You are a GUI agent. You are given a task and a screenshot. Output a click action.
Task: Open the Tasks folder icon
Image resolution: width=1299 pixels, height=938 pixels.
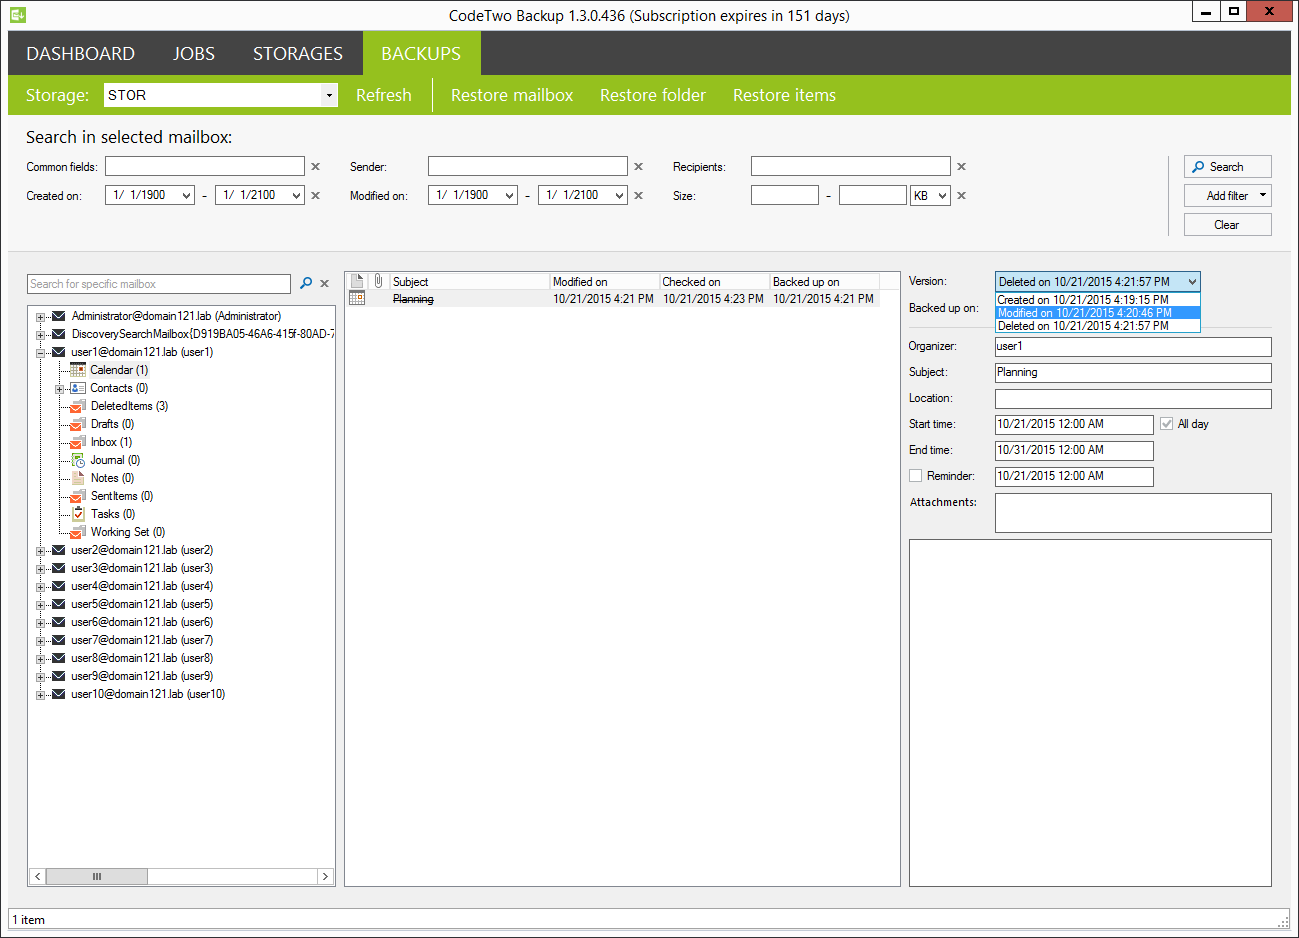pyautogui.click(x=76, y=514)
